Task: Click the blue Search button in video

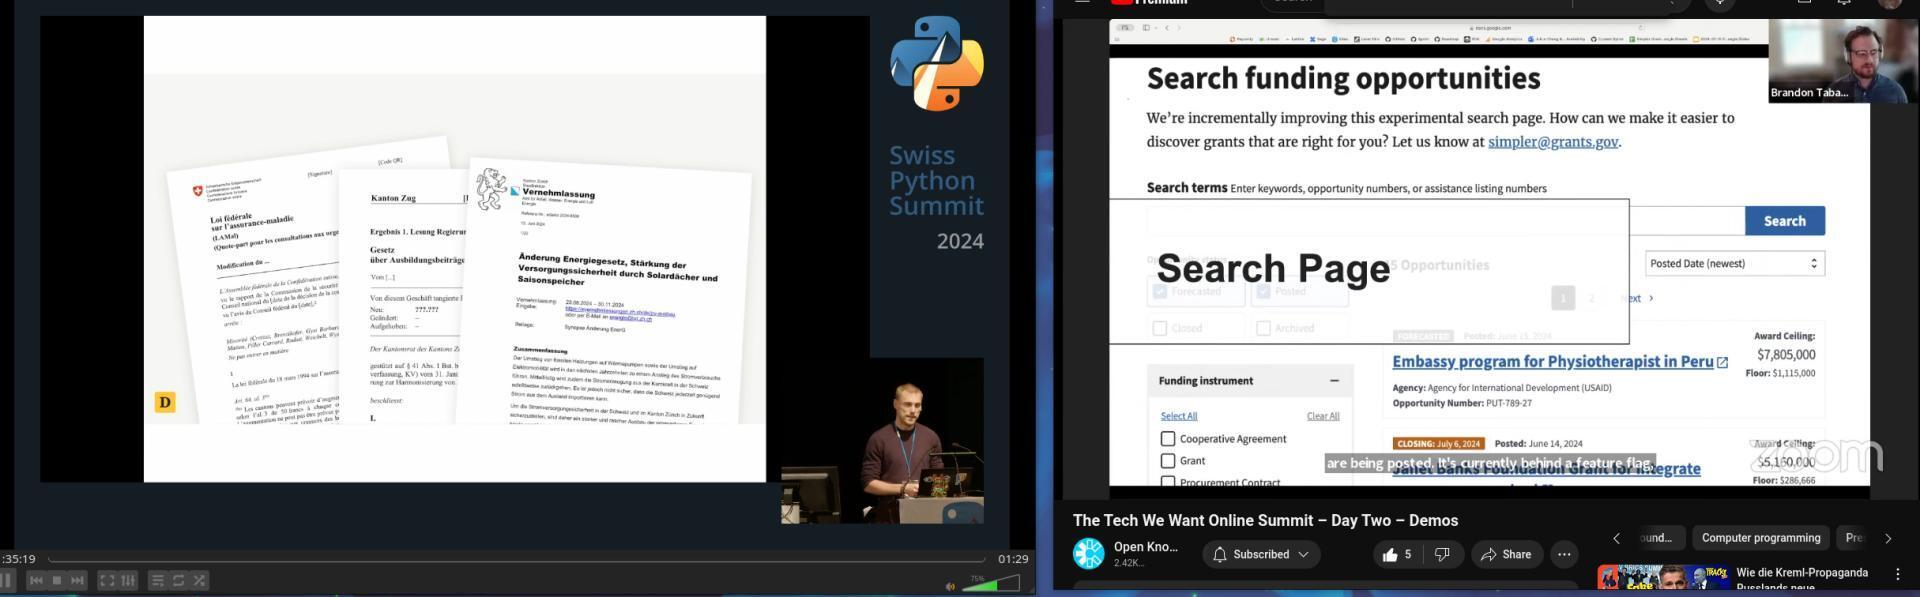Action: 1784,221
